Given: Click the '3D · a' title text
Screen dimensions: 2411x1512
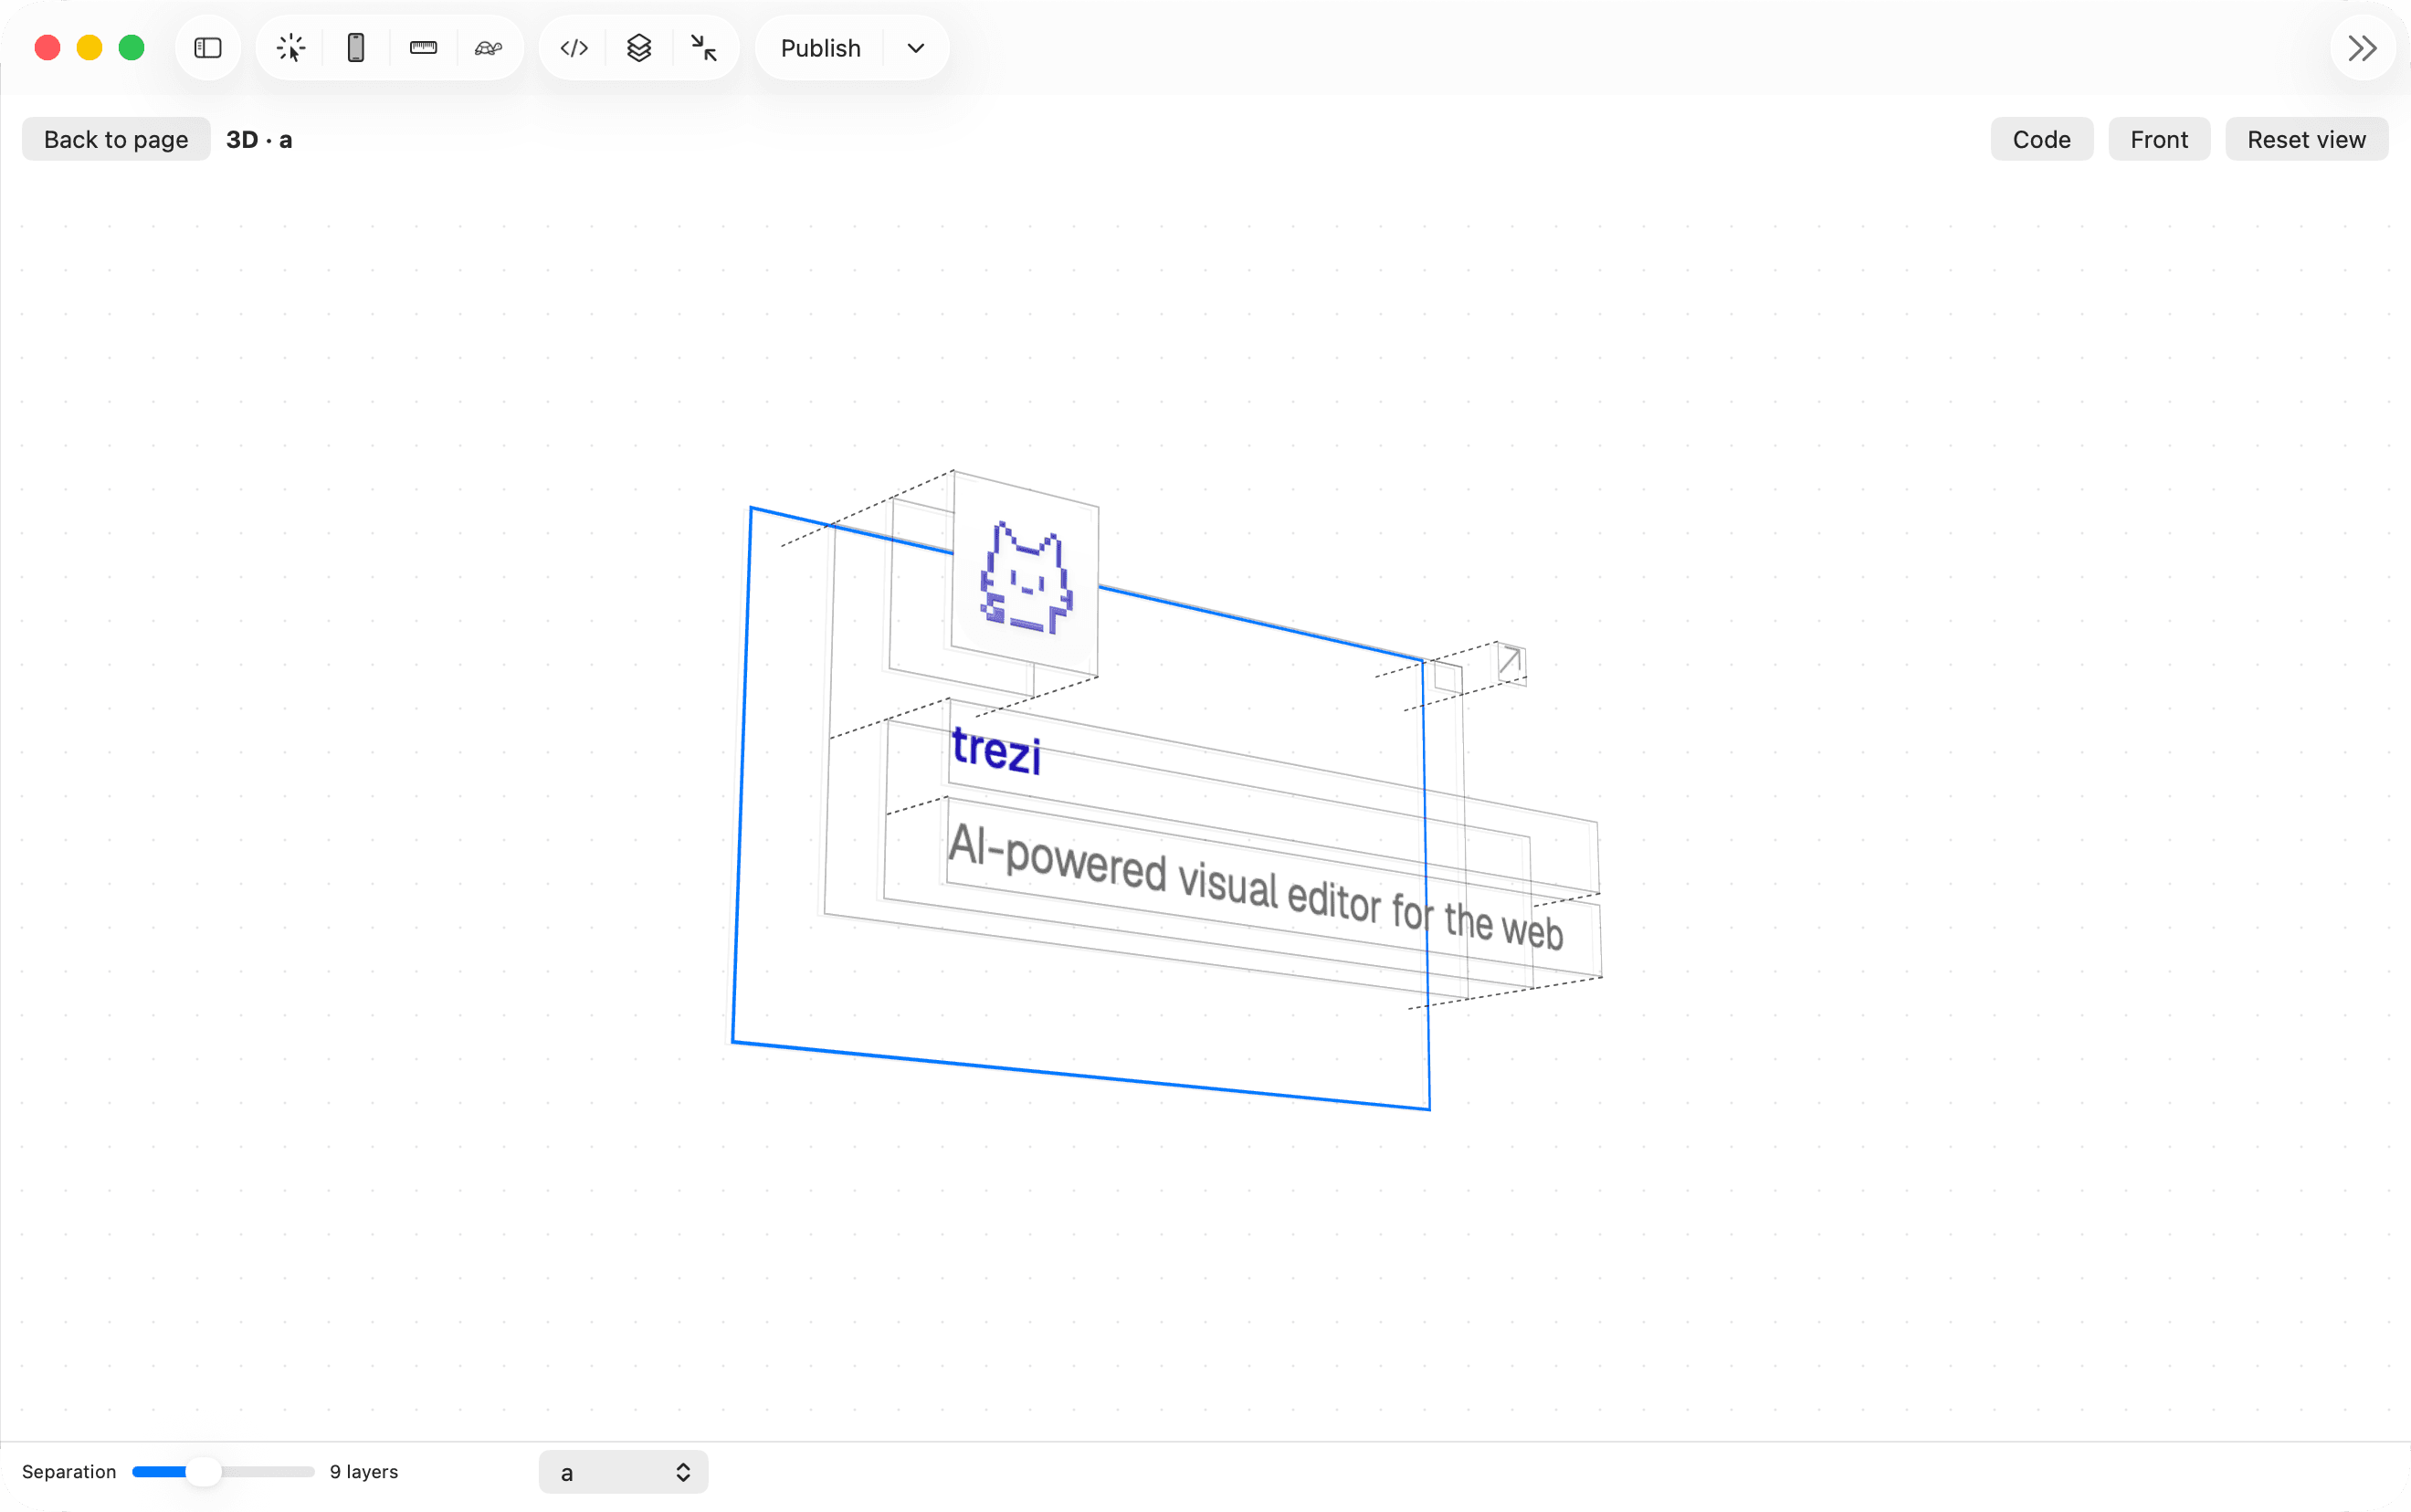Looking at the screenshot, I should [x=259, y=139].
